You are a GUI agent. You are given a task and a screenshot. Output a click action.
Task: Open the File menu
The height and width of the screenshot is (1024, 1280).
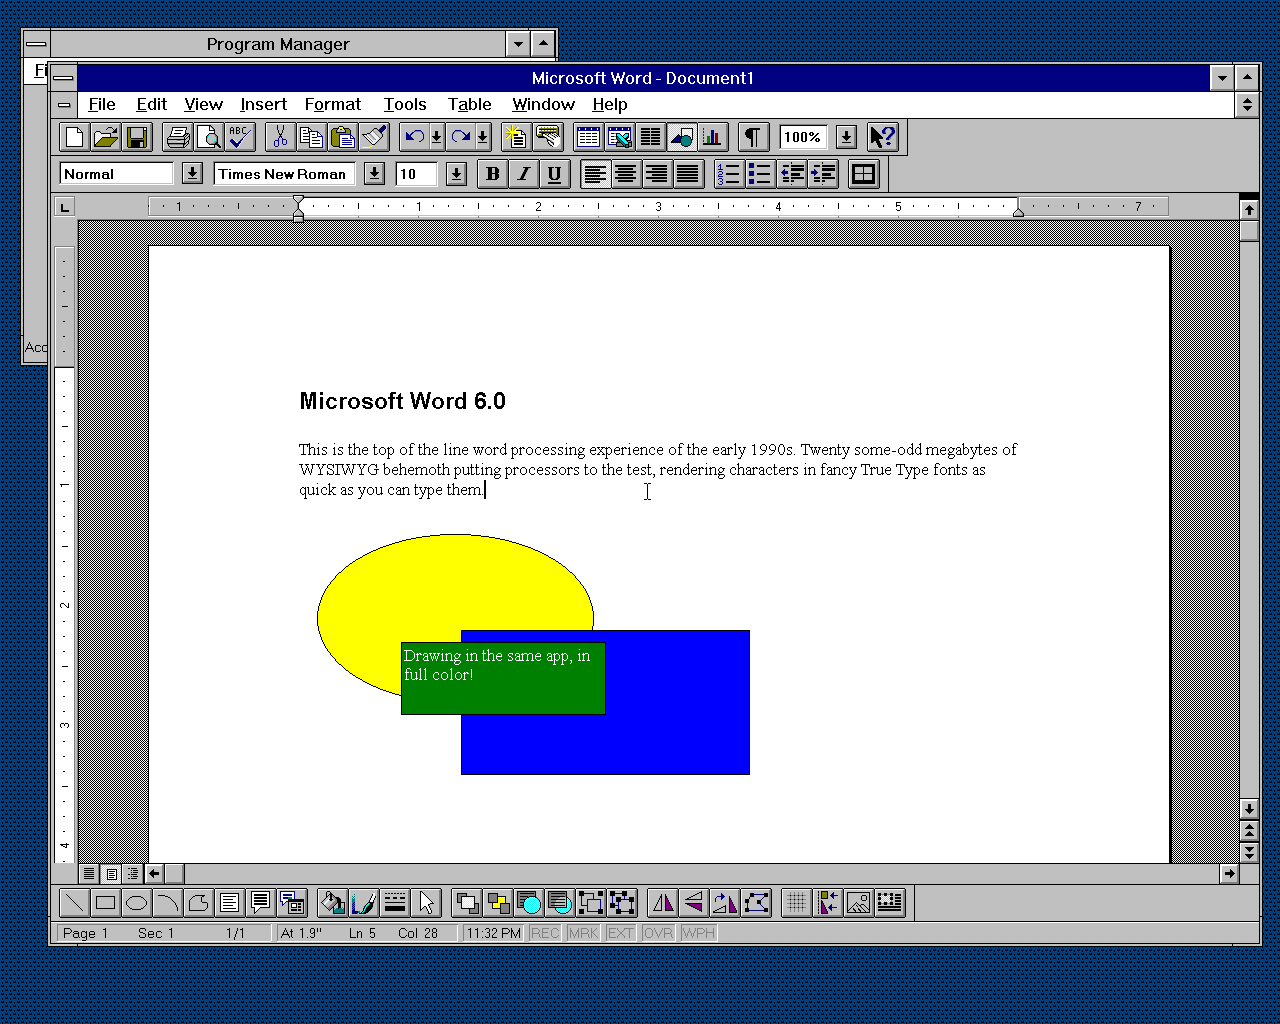[x=102, y=104]
